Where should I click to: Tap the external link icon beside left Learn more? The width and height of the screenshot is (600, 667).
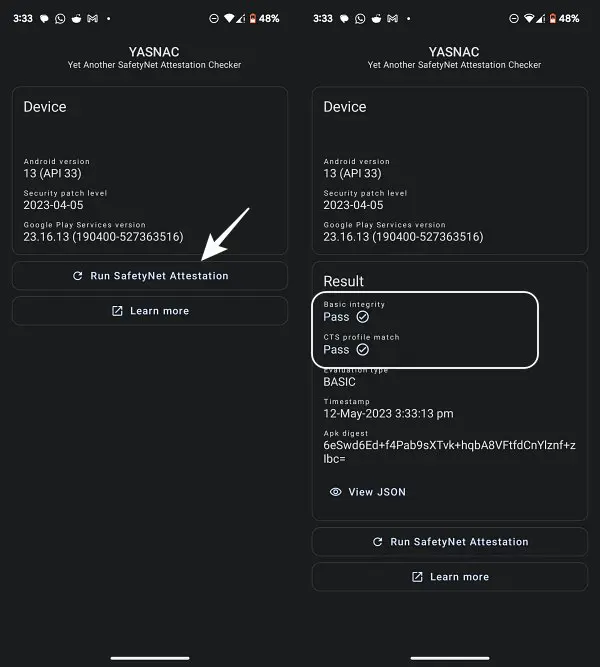click(x=117, y=311)
